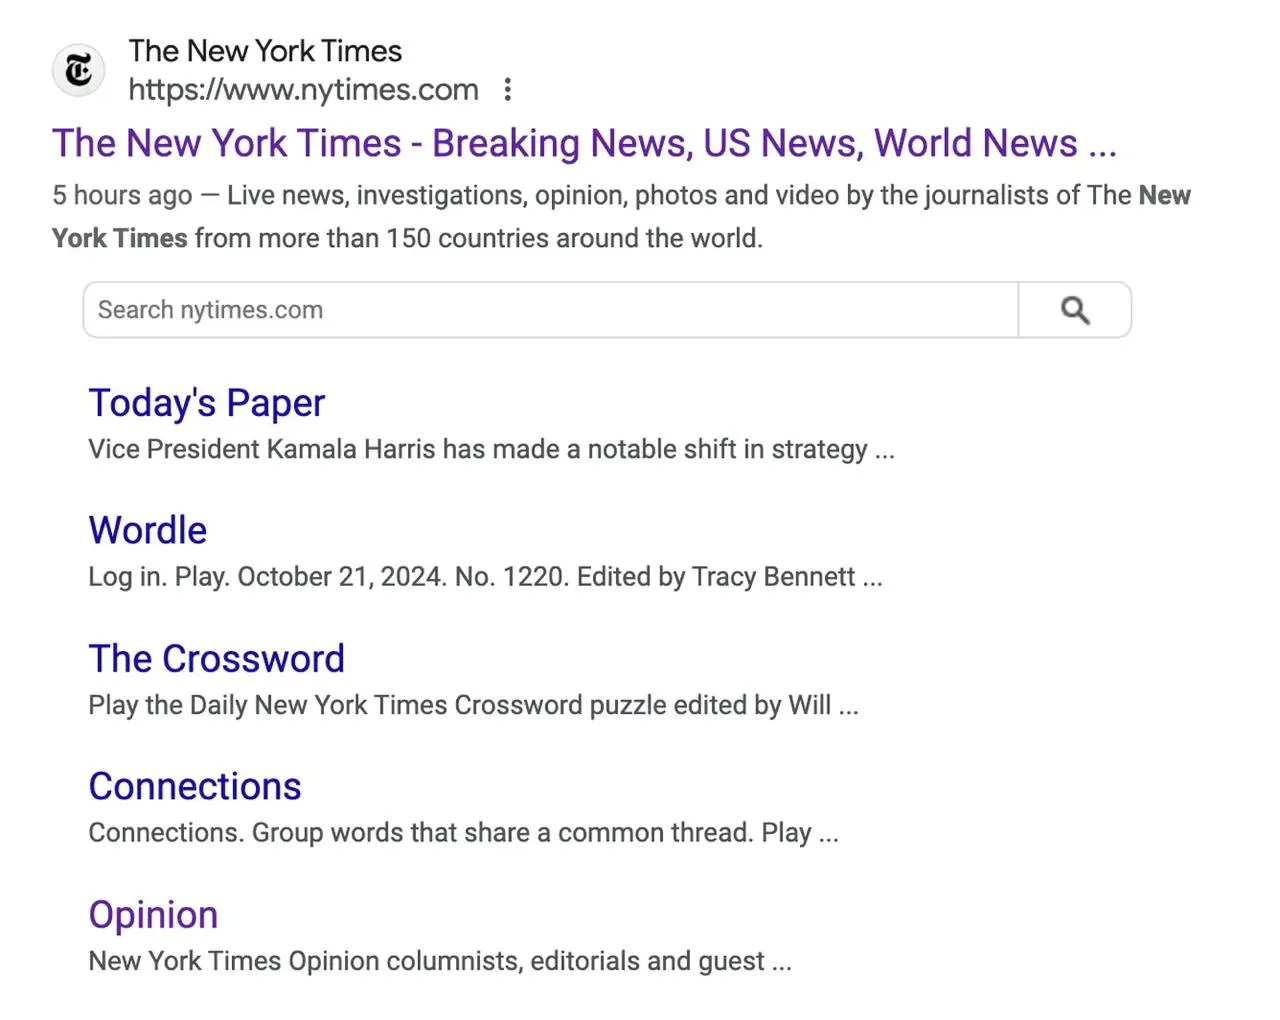The image size is (1280, 1020).
Task: Click the description "New York Times Opinion columnists"
Action: (440, 961)
